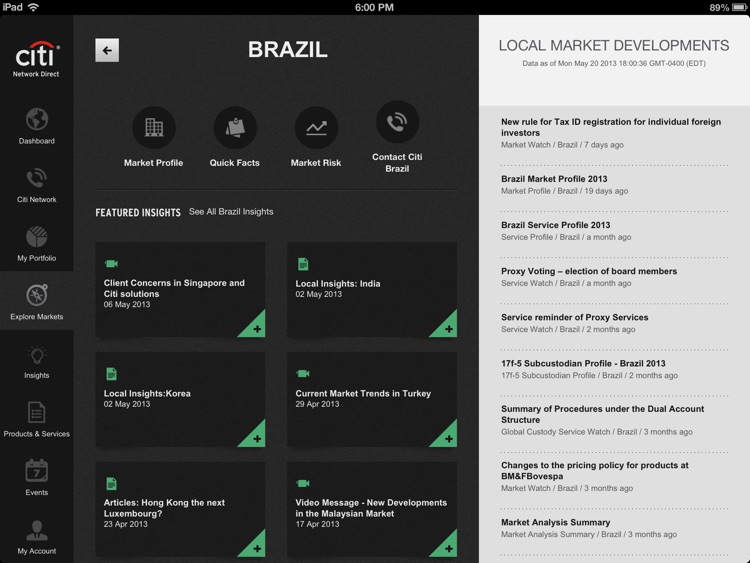Tap document icon on Local Insights:Korea card

tap(111, 374)
